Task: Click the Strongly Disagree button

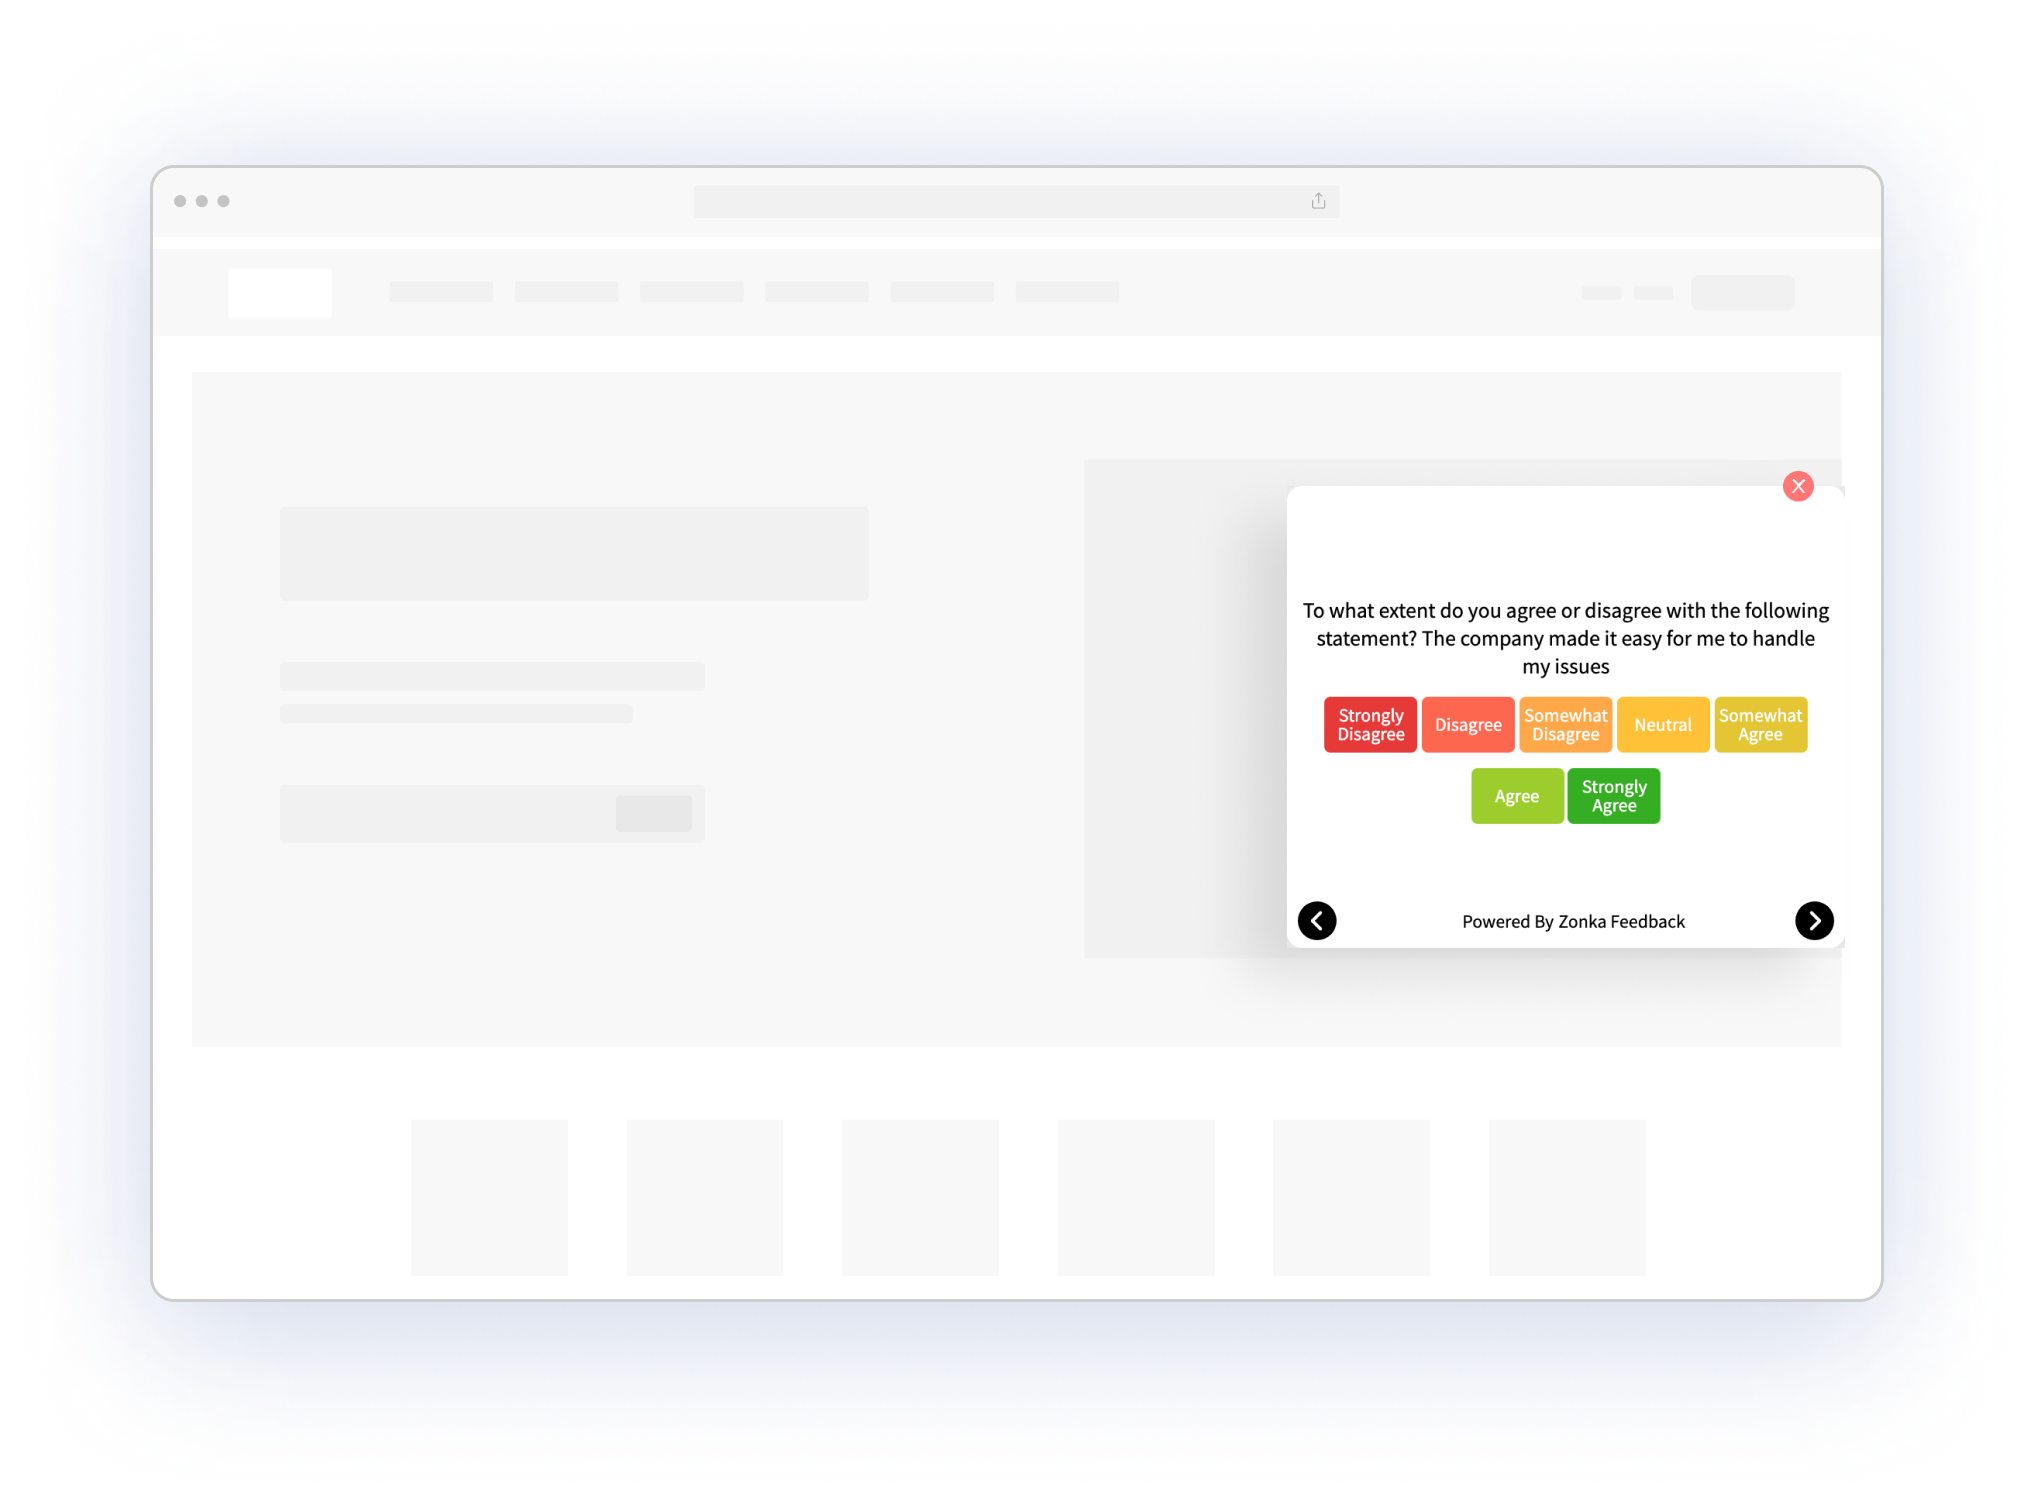Action: (x=1369, y=724)
